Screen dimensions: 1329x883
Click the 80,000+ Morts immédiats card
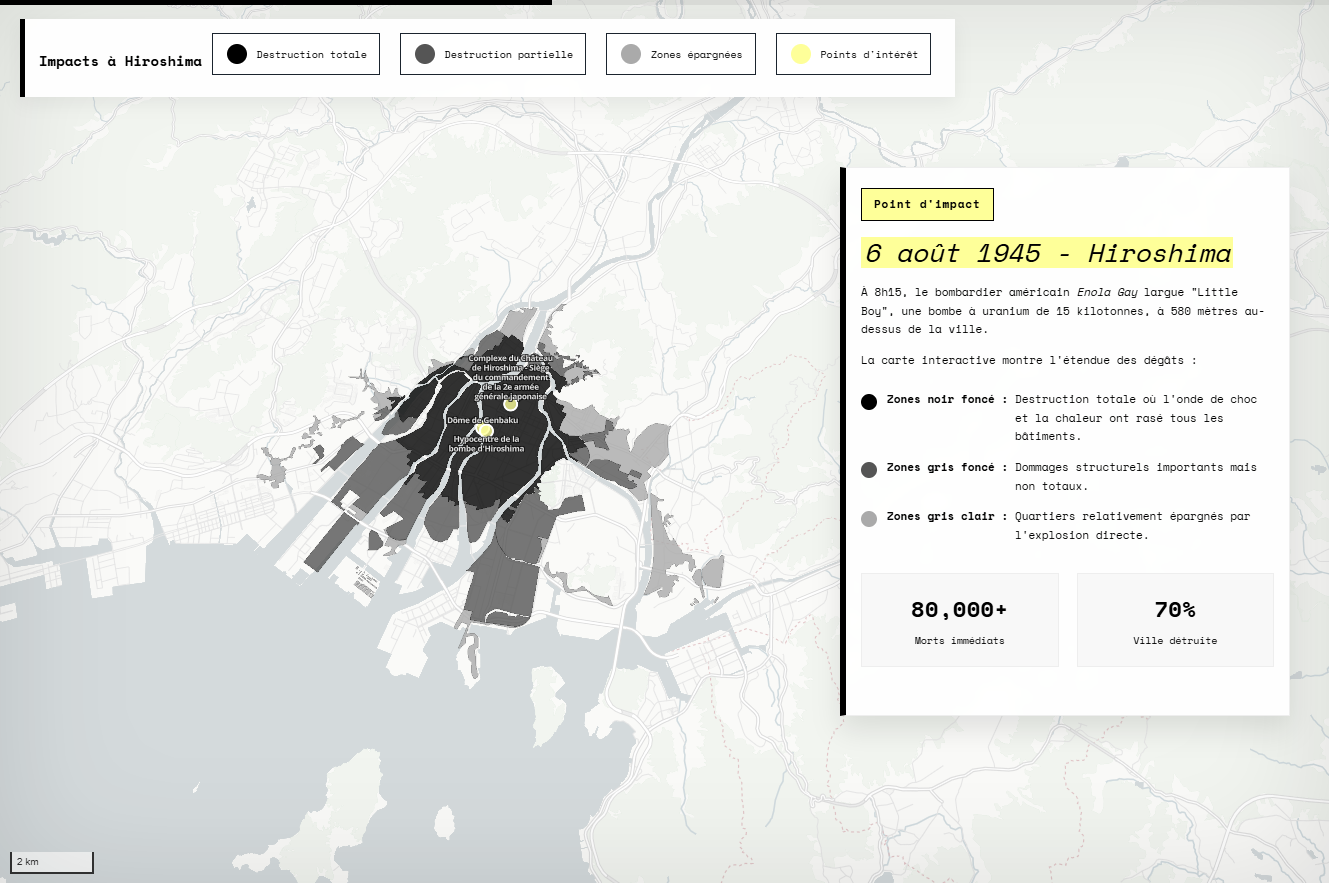point(959,620)
